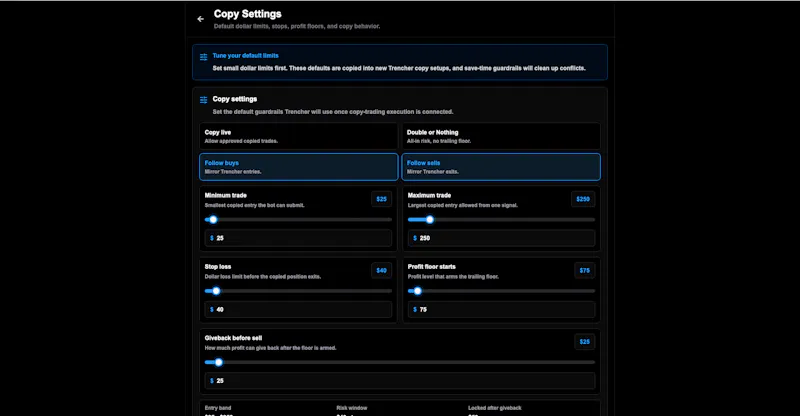Viewport: 800px width, 416px height.
Task: Click the Minimum trade card title
Action: (x=226, y=195)
